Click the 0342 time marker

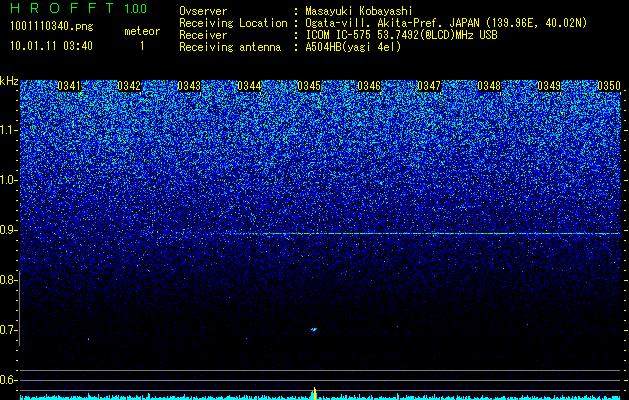tap(129, 86)
